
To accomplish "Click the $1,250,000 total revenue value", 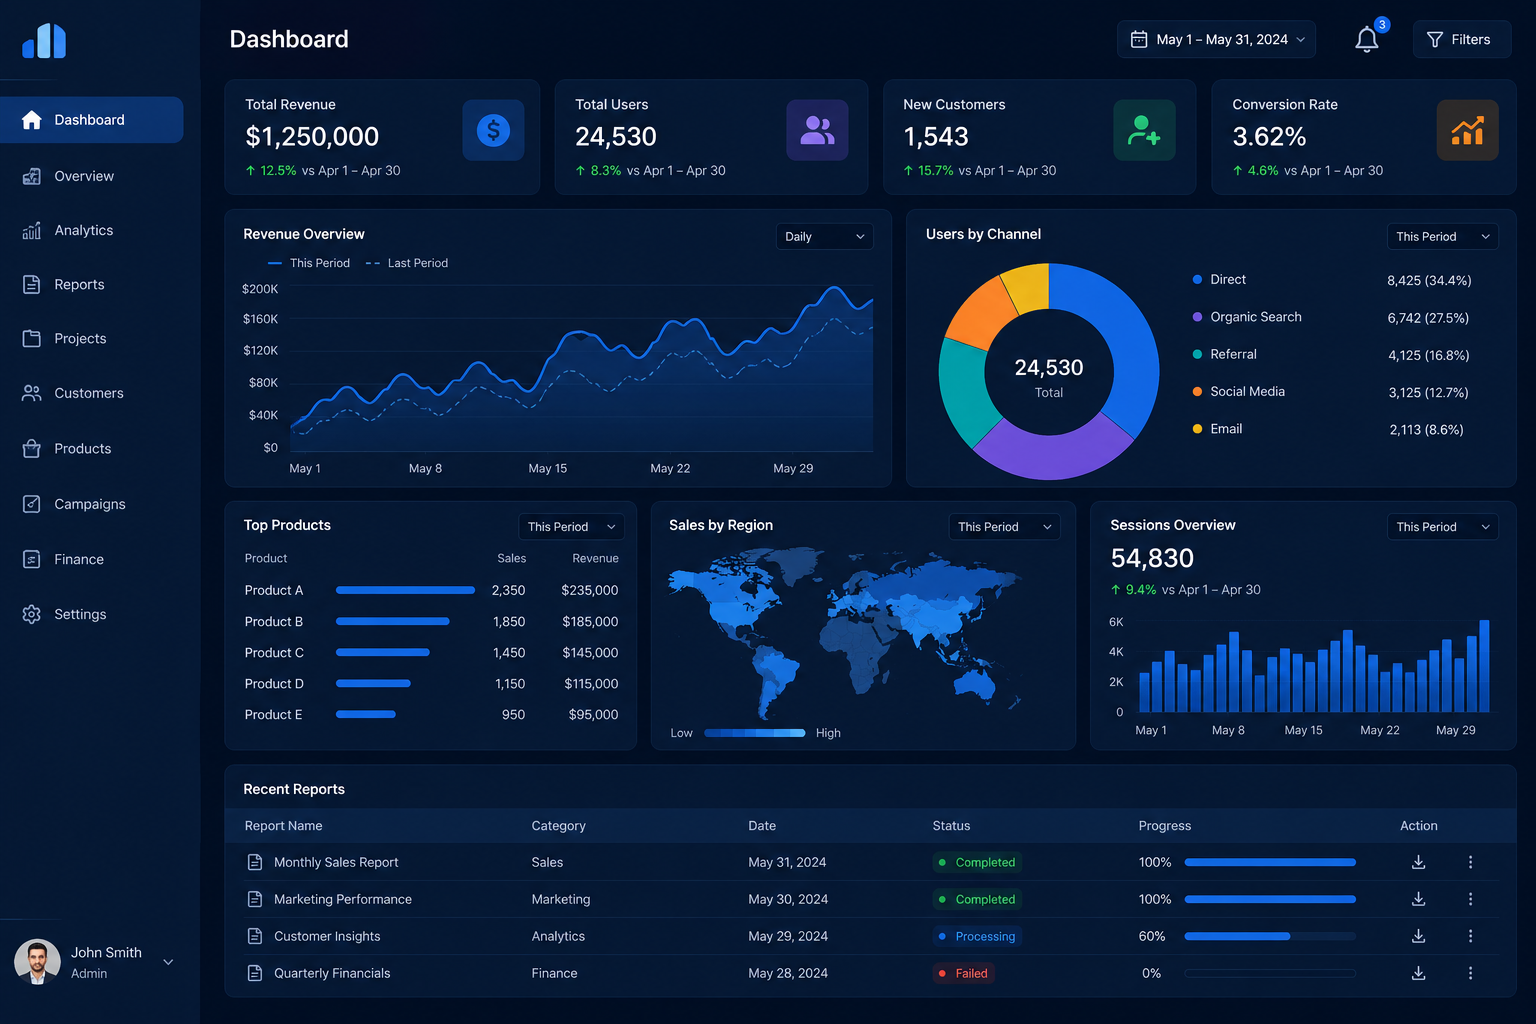I will (312, 136).
